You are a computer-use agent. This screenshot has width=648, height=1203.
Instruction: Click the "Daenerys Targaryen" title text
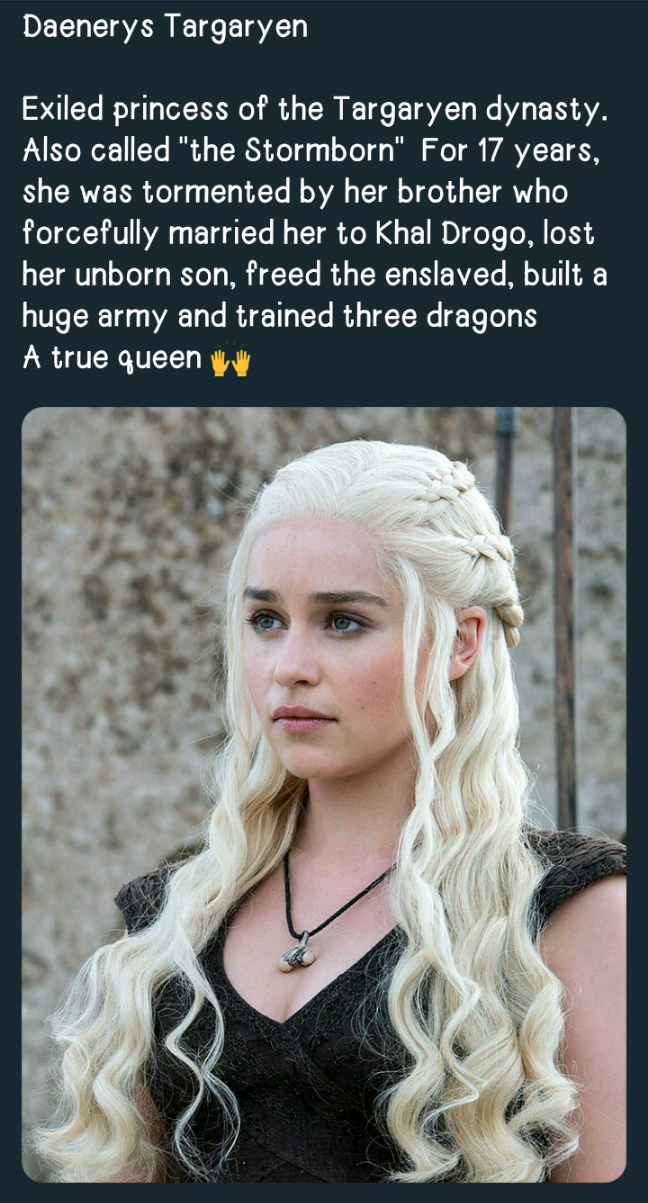point(165,27)
